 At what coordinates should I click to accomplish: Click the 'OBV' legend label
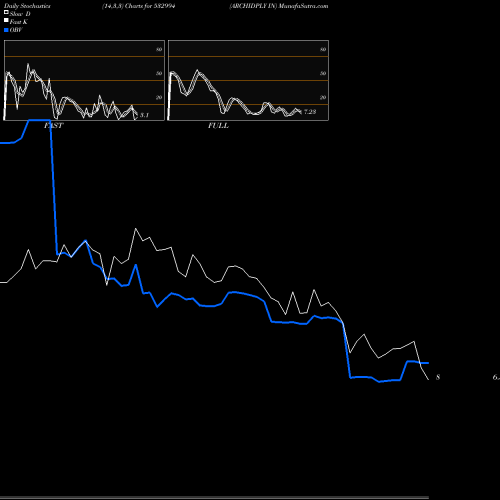point(16,30)
